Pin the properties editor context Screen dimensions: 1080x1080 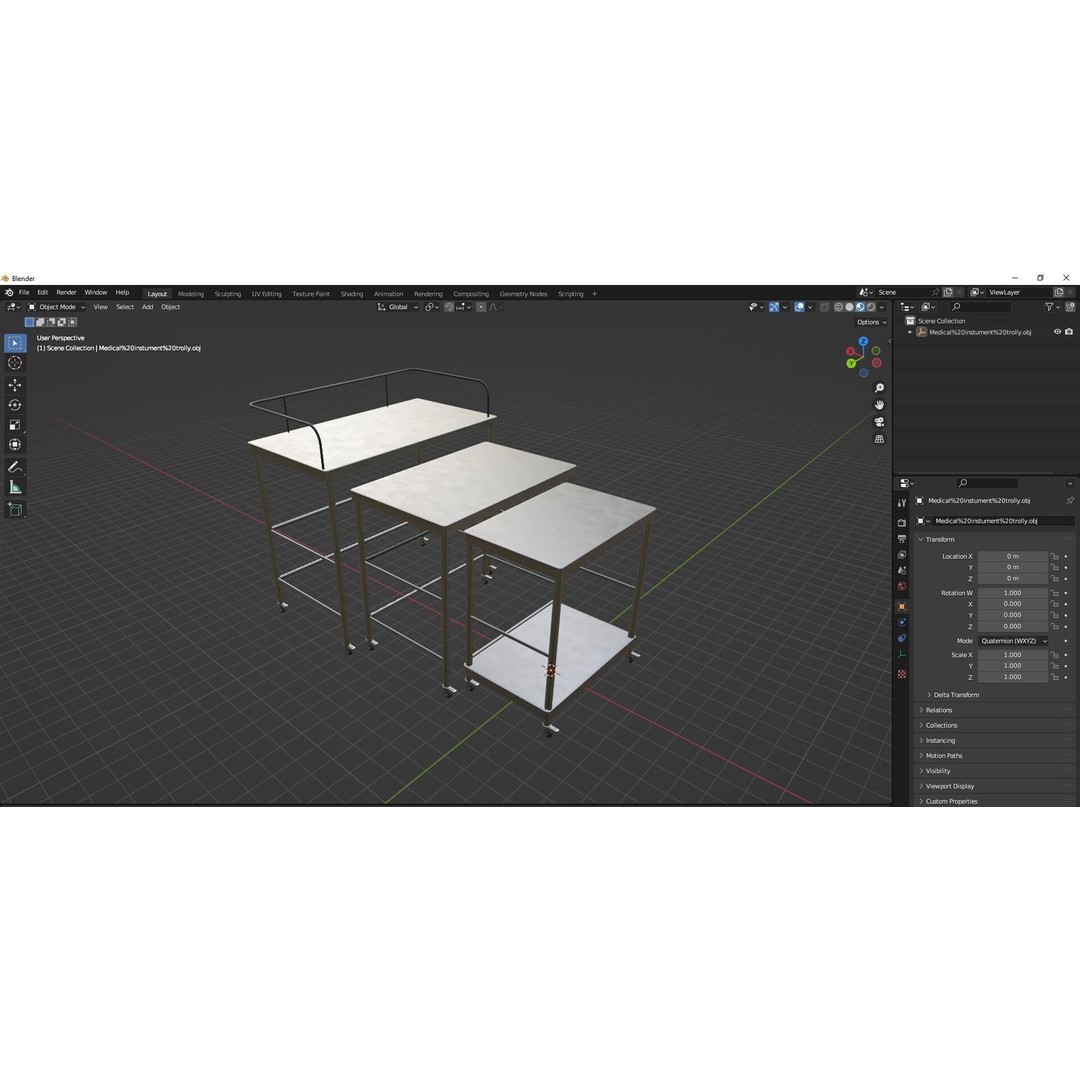pyautogui.click(x=1069, y=501)
